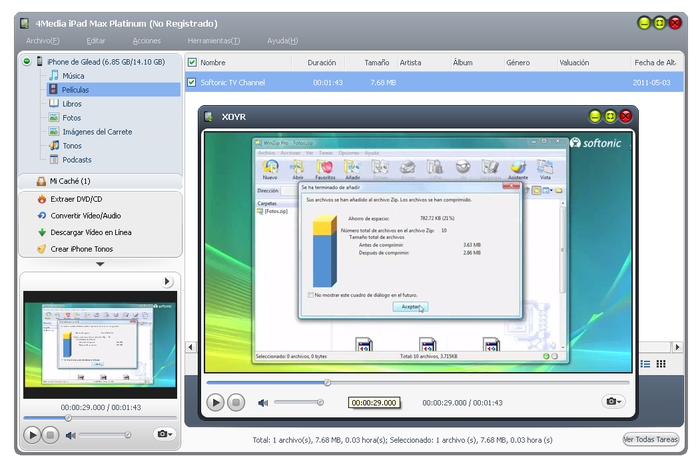Select the iPhone de Gilead device icon
Viewport: 700px width, 466px height.
tap(40, 61)
